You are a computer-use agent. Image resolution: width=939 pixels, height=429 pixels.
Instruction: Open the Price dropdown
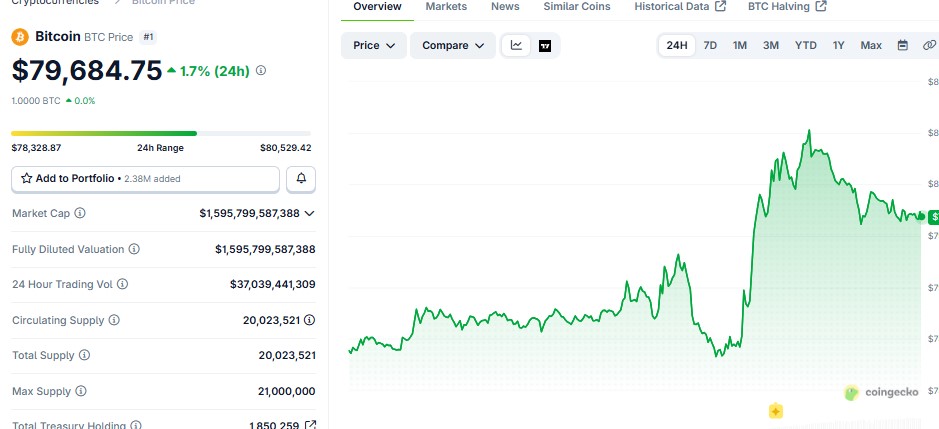coord(374,46)
